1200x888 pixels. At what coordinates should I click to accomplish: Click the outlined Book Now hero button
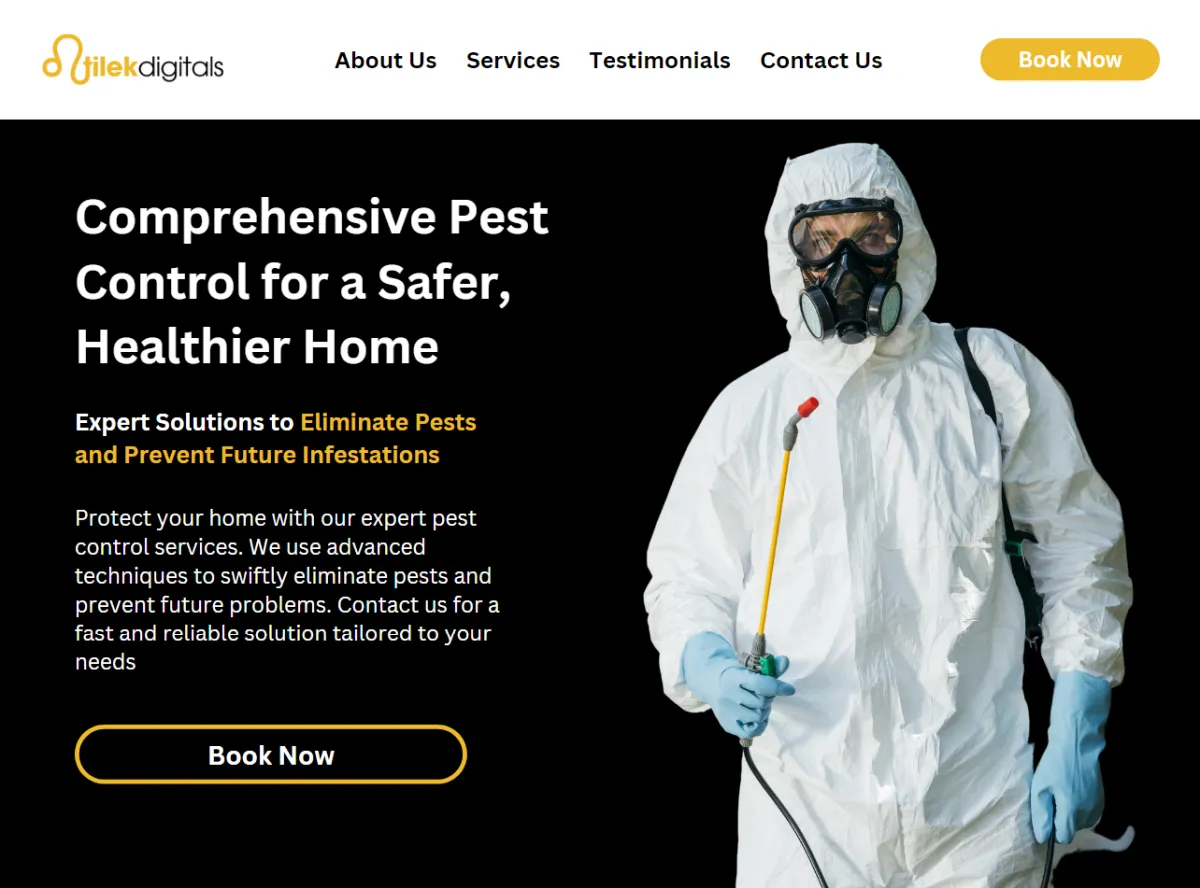coord(271,755)
